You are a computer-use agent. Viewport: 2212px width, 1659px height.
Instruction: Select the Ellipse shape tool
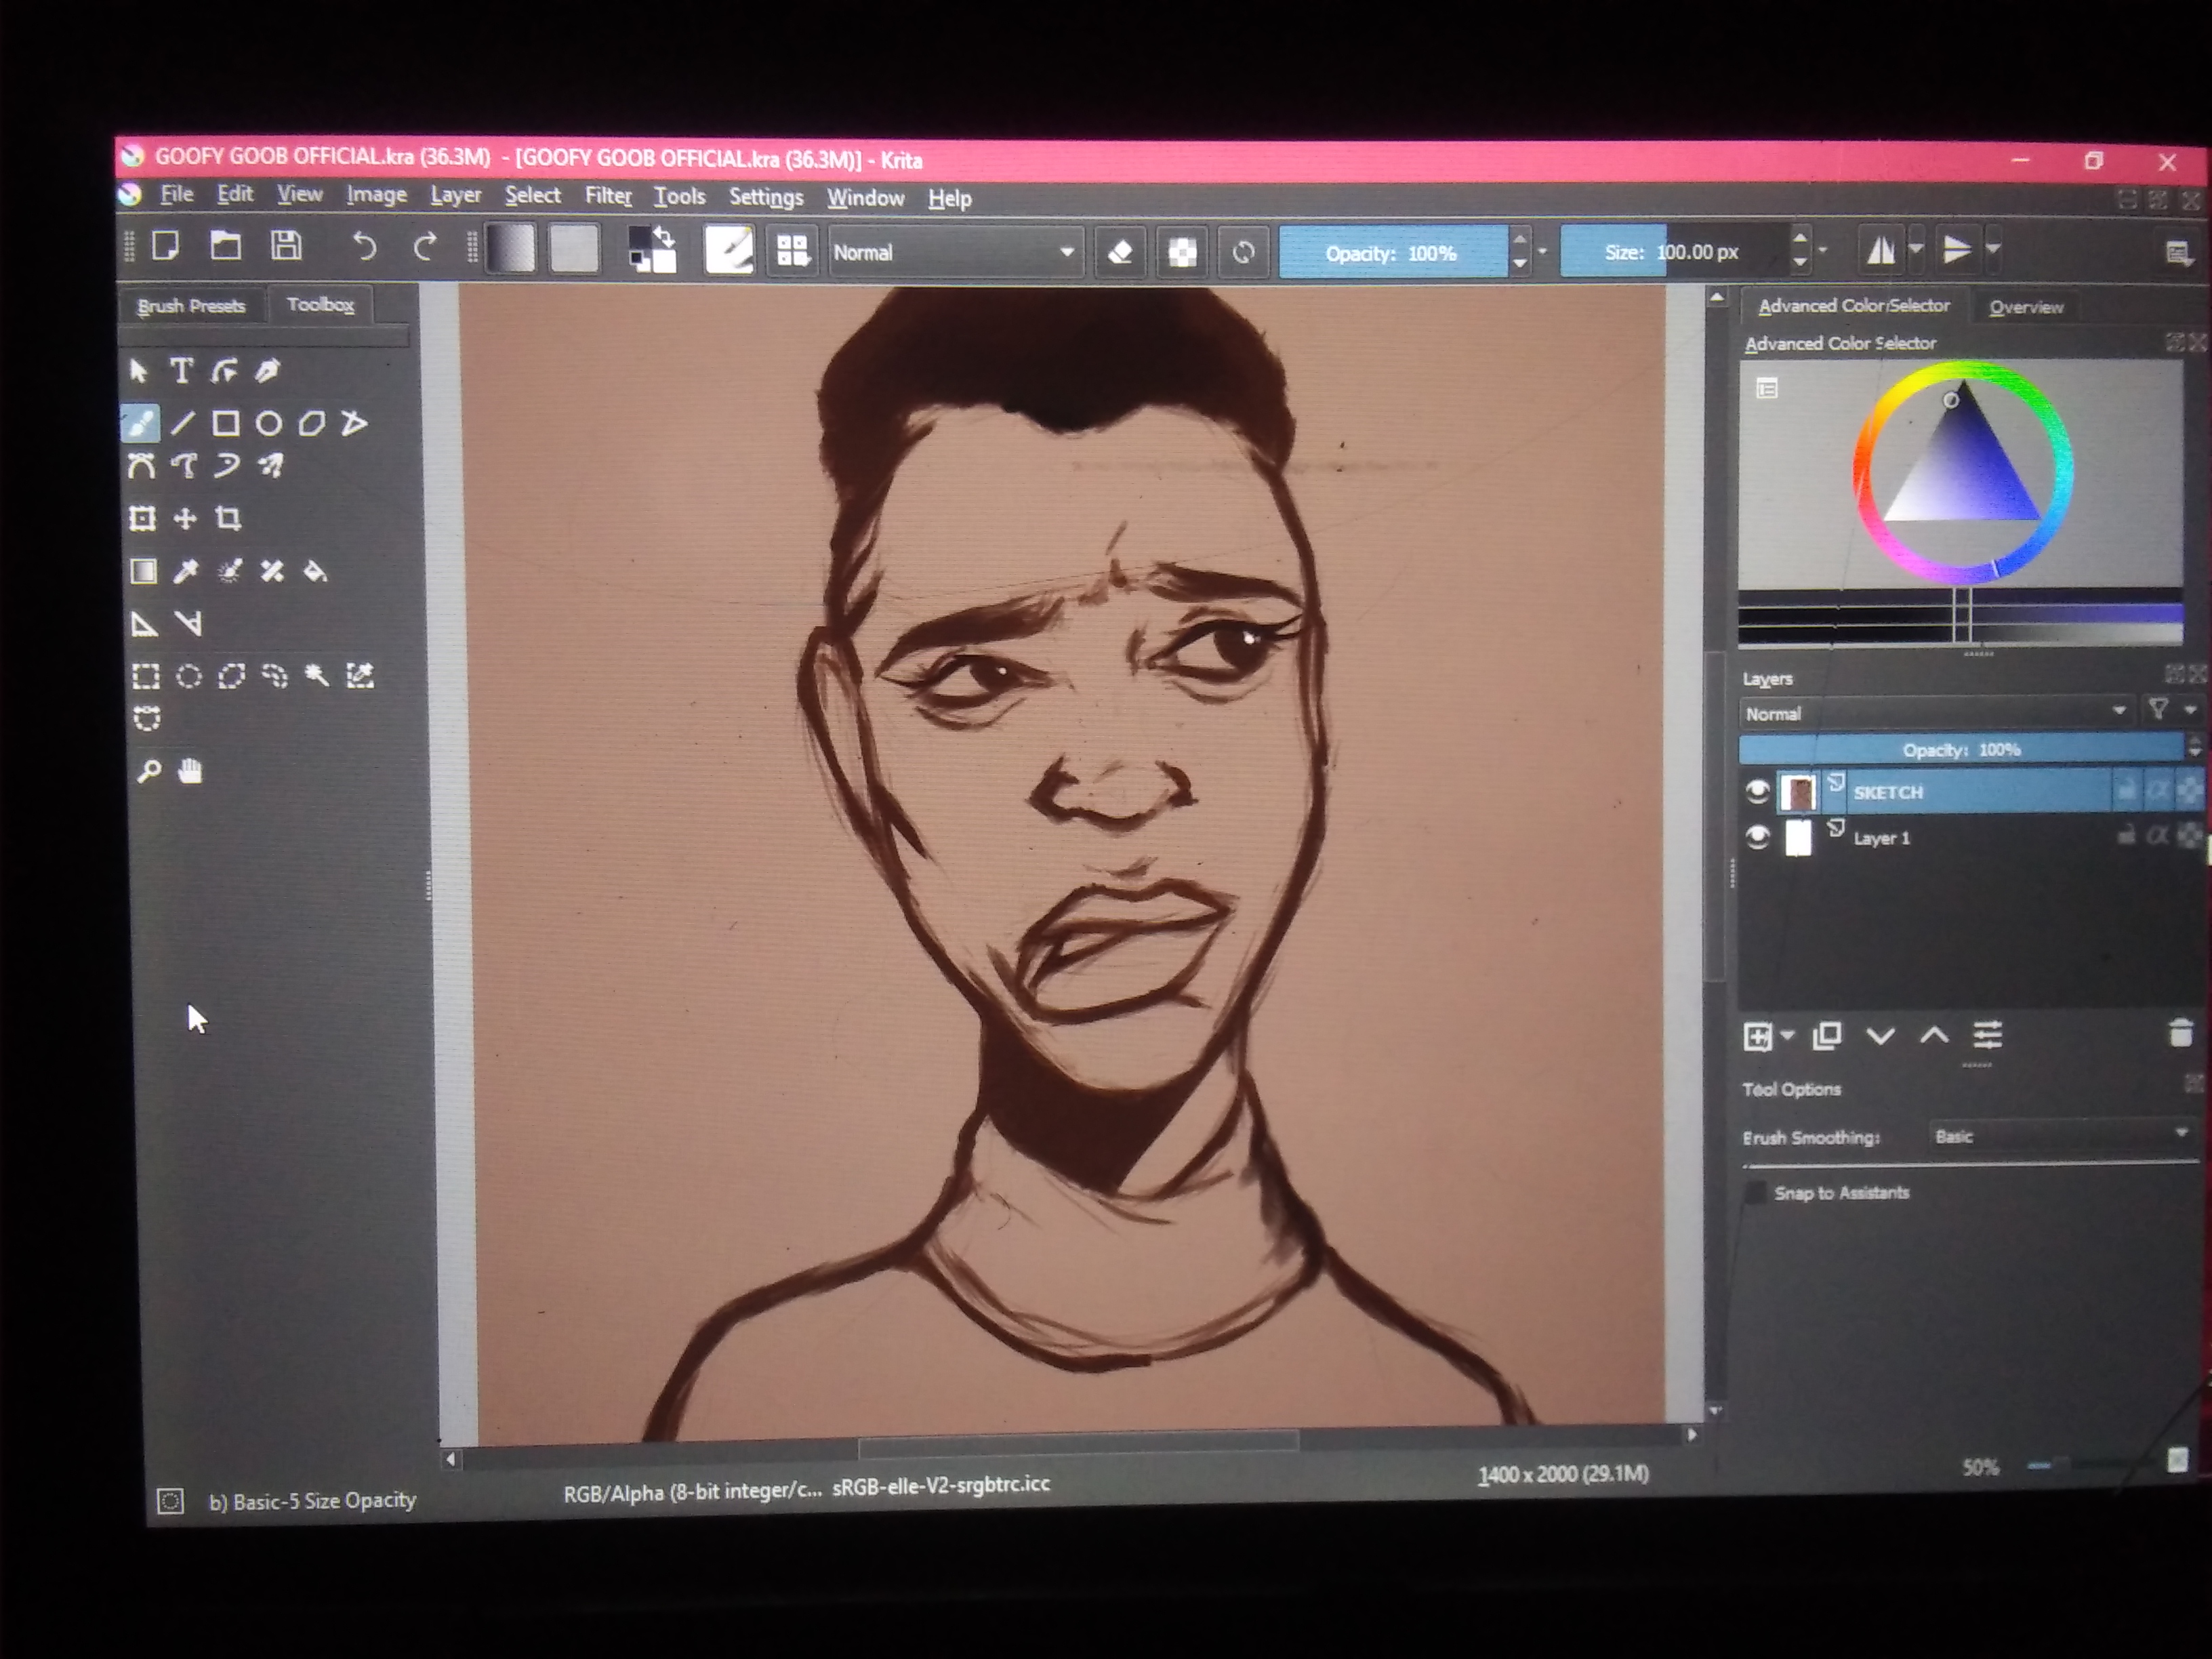268,424
